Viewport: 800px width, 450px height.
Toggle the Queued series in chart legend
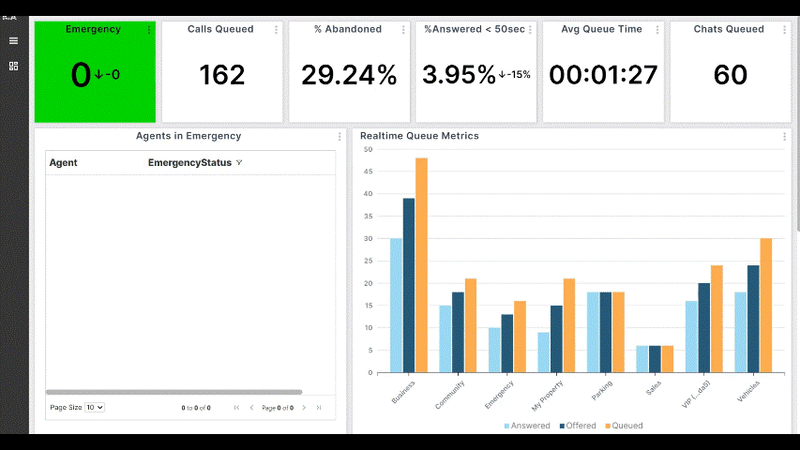click(x=624, y=426)
